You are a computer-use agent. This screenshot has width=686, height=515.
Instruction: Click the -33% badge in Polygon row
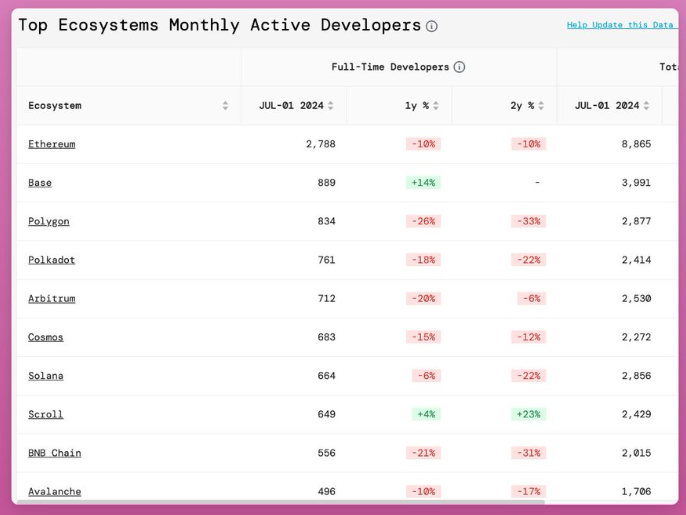pyautogui.click(x=528, y=221)
